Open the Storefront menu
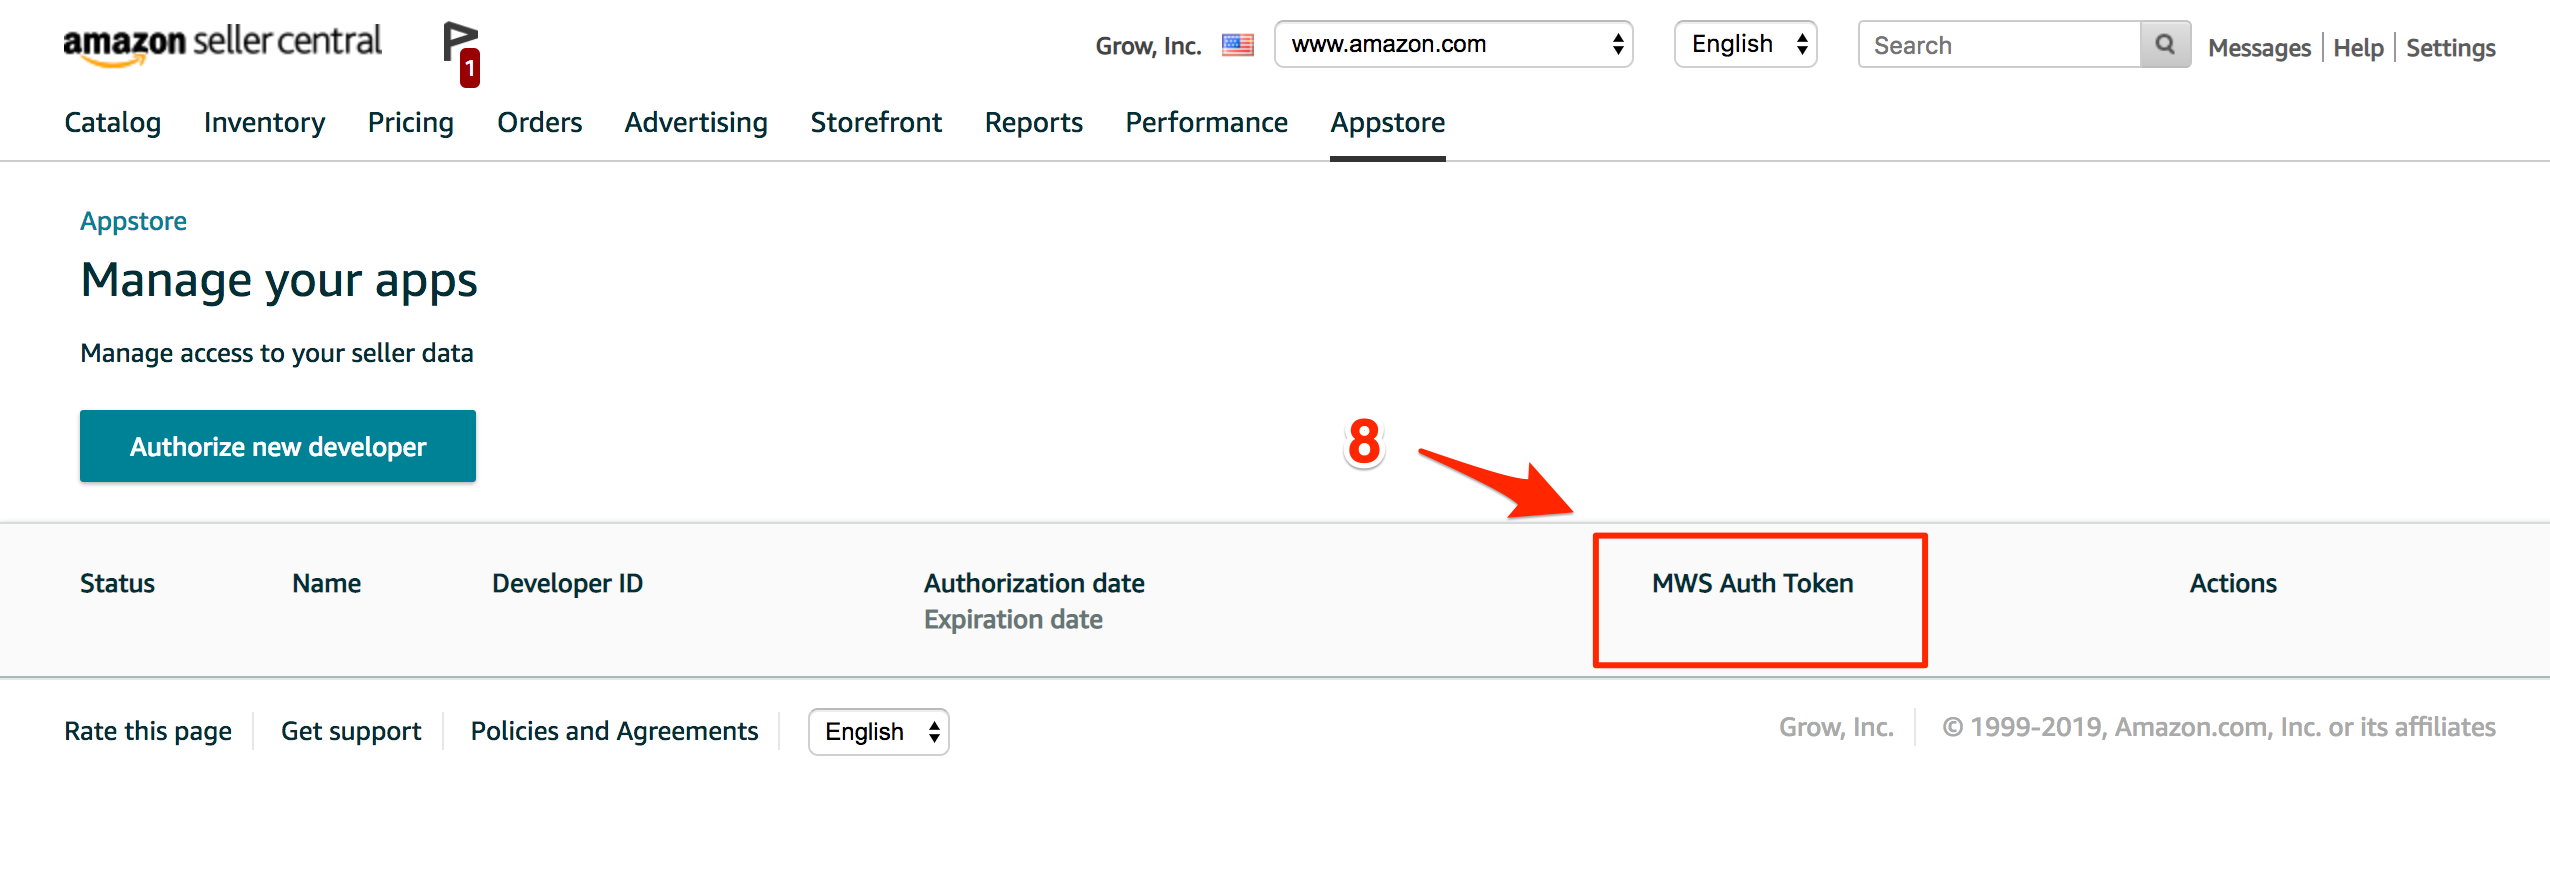 (876, 122)
